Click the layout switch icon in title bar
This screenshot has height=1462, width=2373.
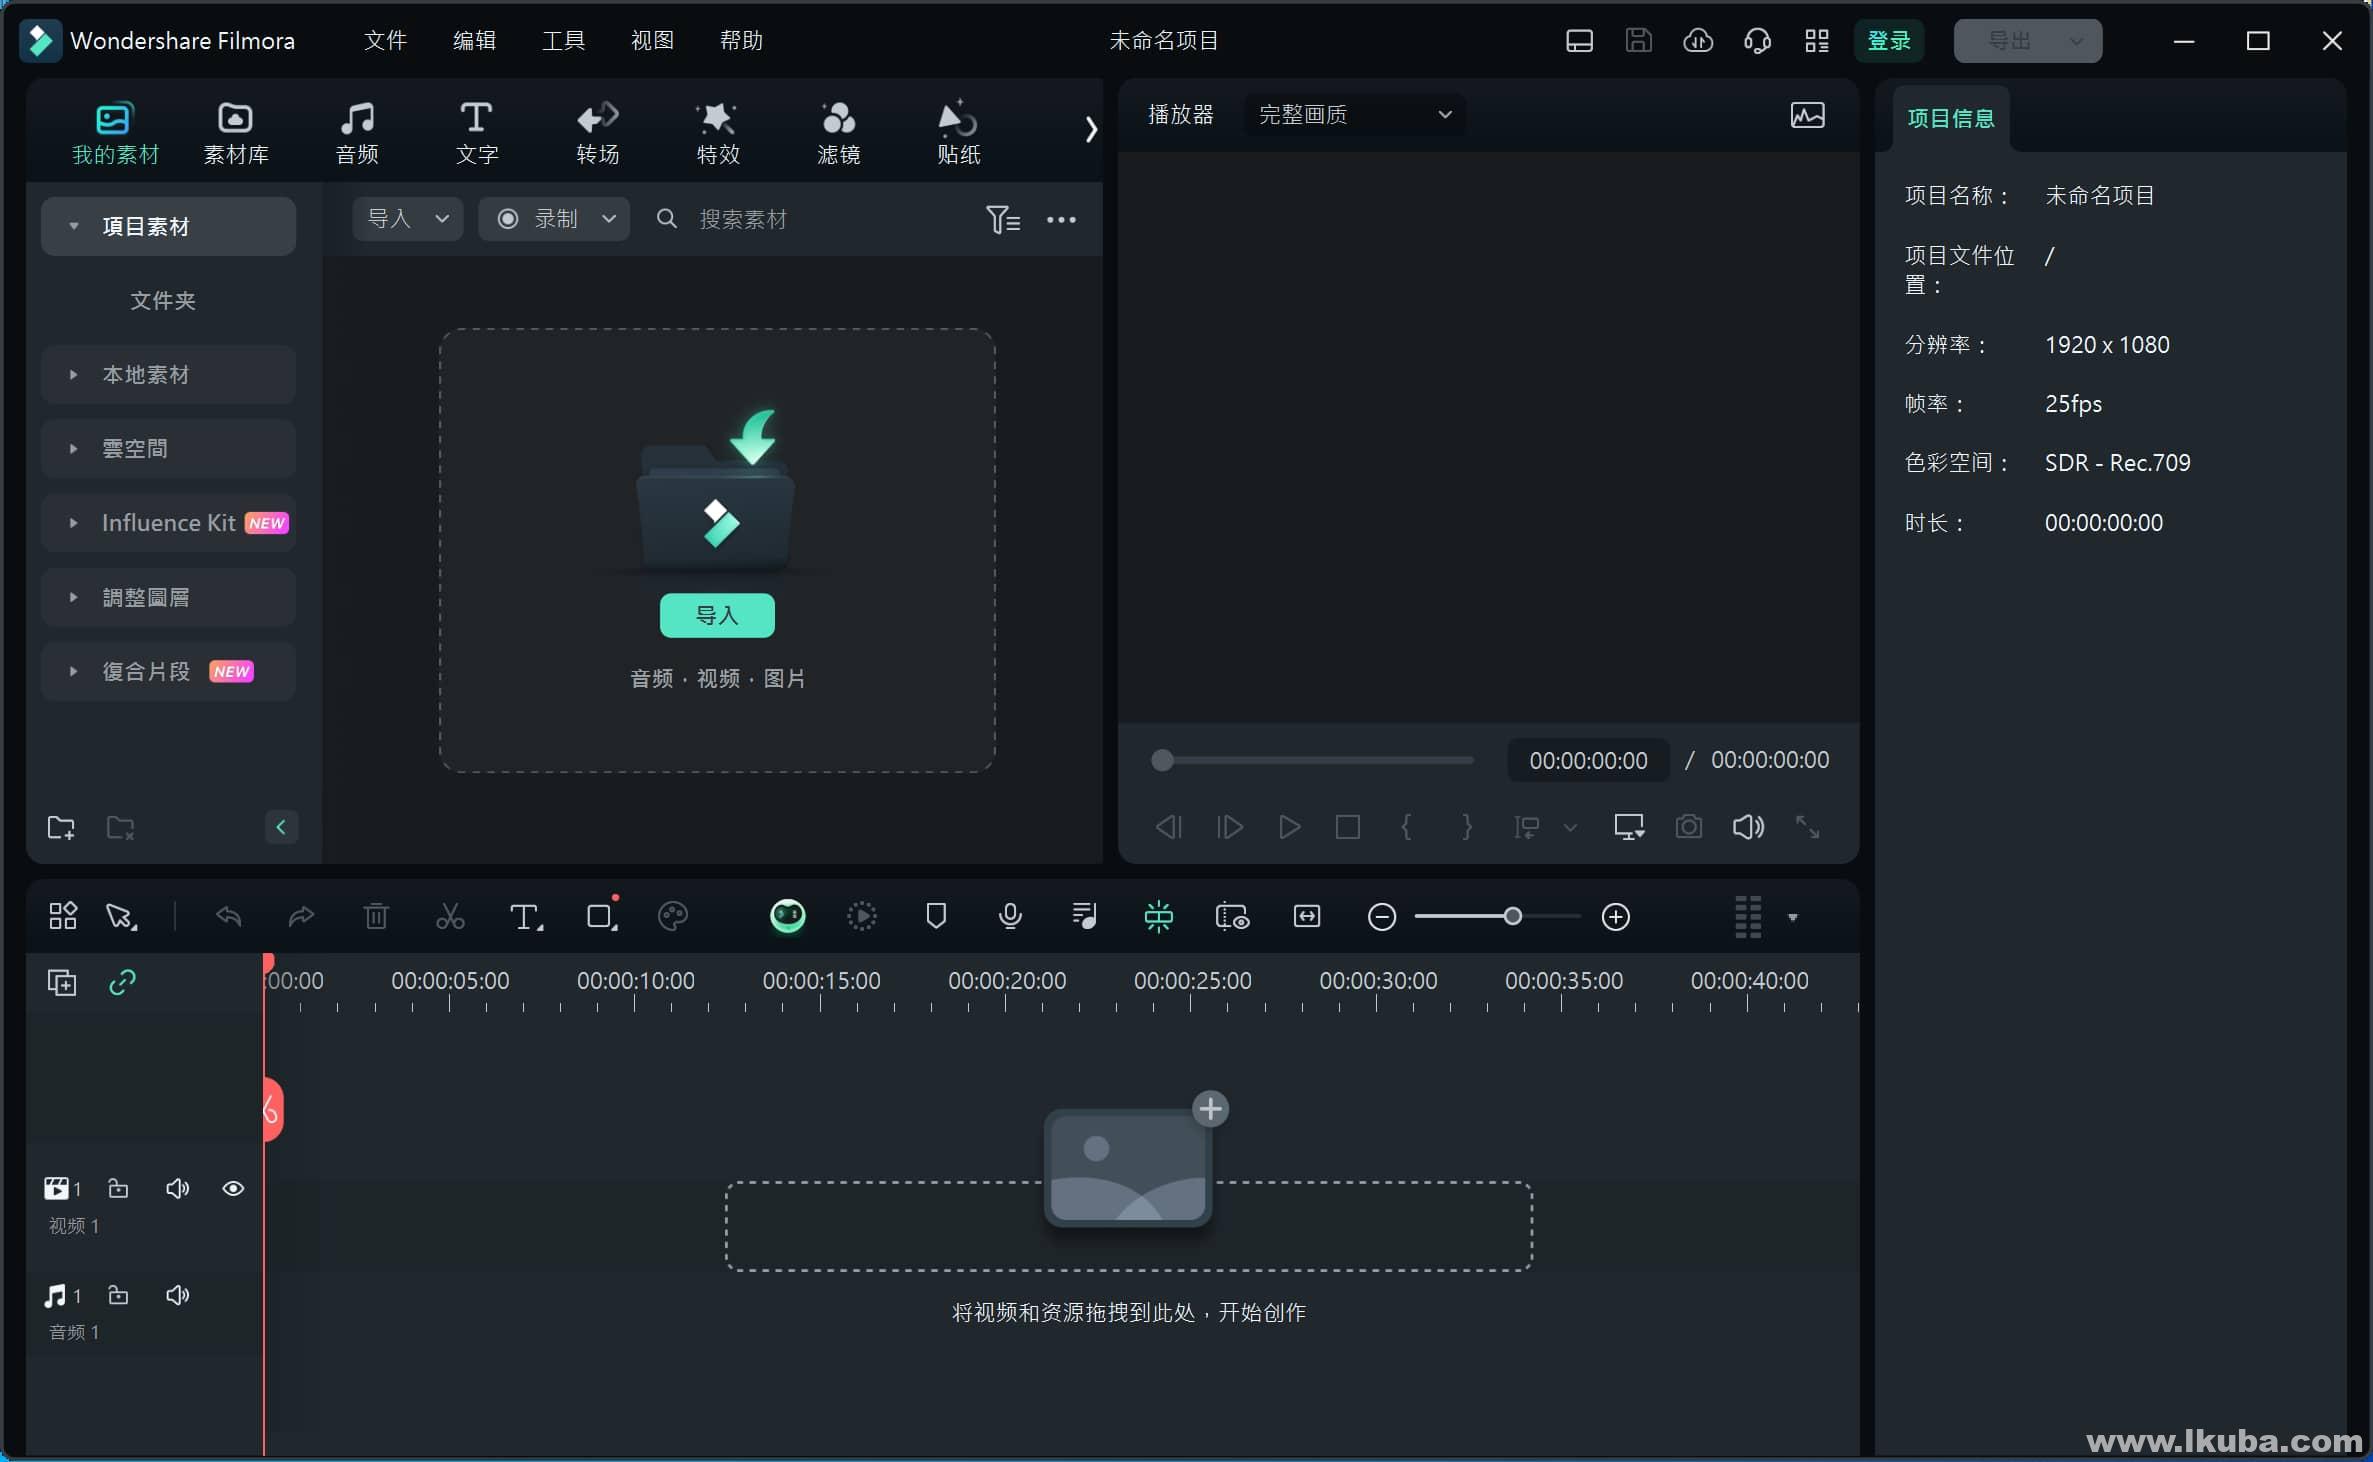(x=1579, y=40)
